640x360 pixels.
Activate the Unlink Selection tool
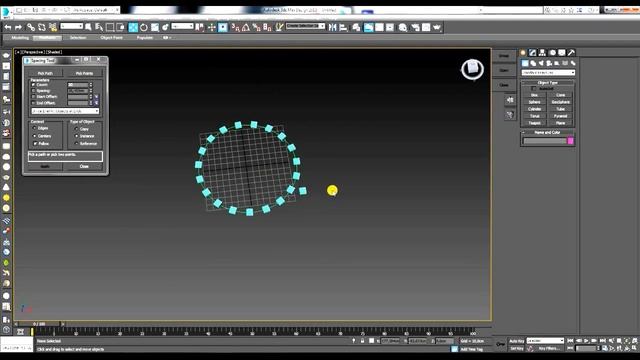pos(42,27)
